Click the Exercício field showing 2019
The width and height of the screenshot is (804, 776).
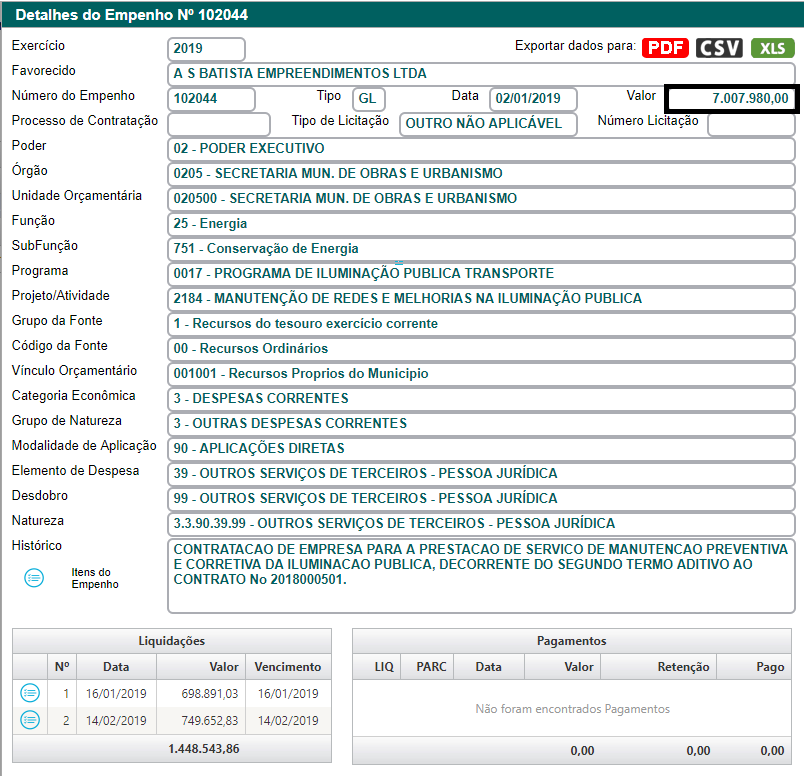click(207, 49)
